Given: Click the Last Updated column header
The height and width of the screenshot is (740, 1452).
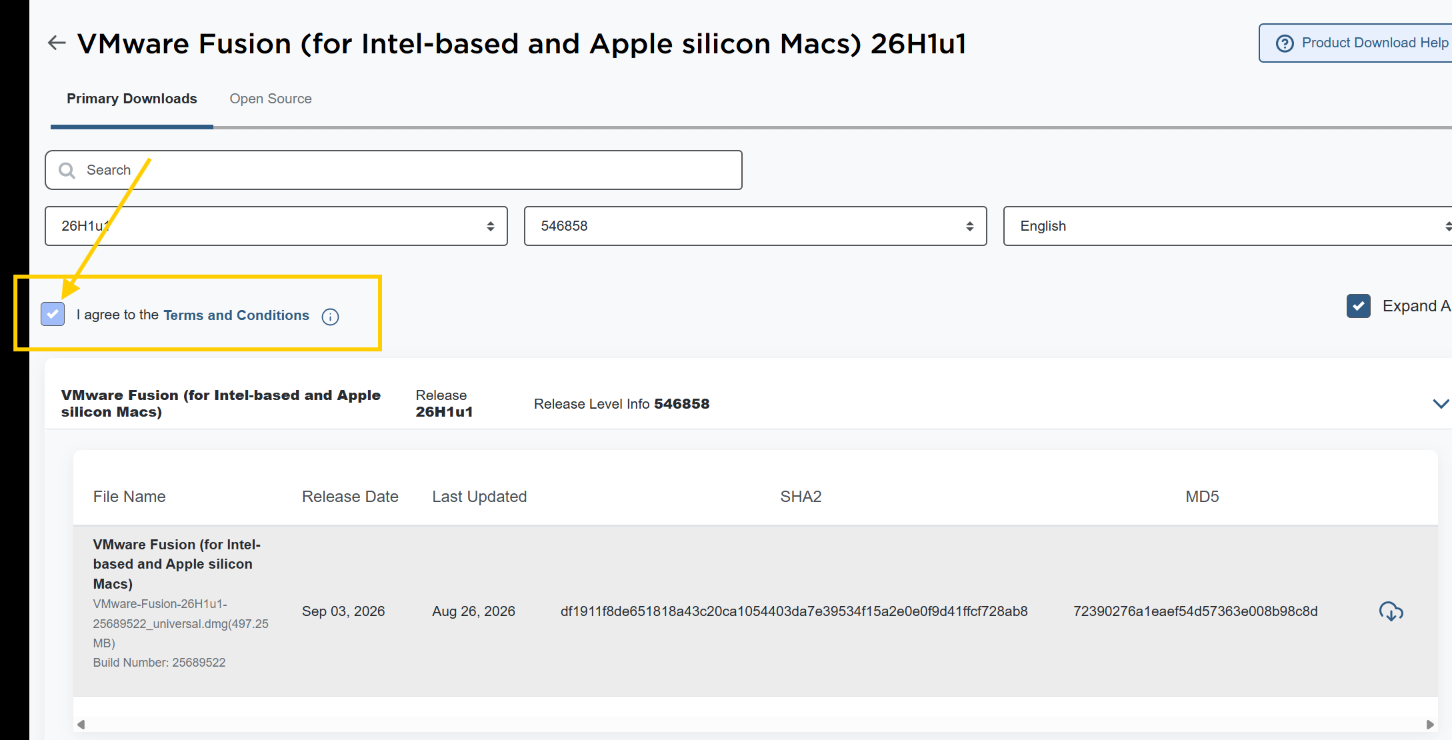Looking at the screenshot, I should (479, 497).
